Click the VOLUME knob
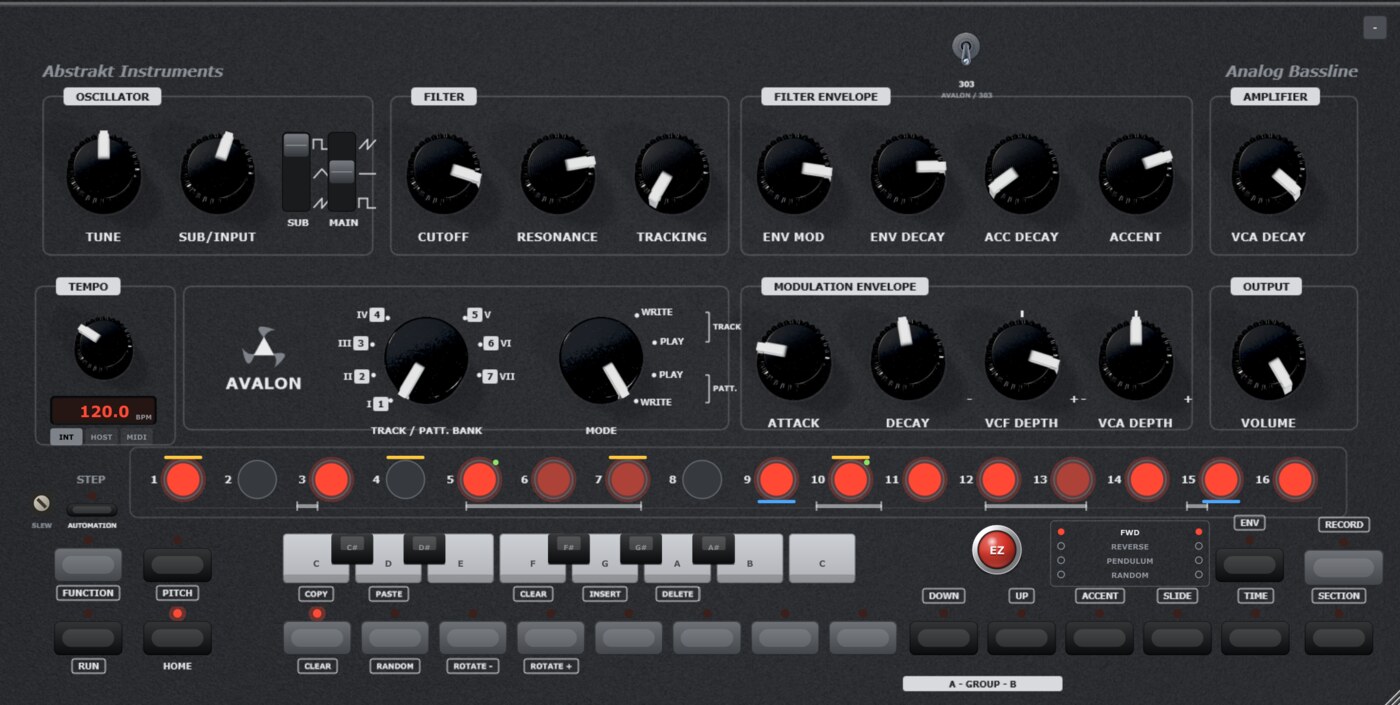 [x=1269, y=360]
